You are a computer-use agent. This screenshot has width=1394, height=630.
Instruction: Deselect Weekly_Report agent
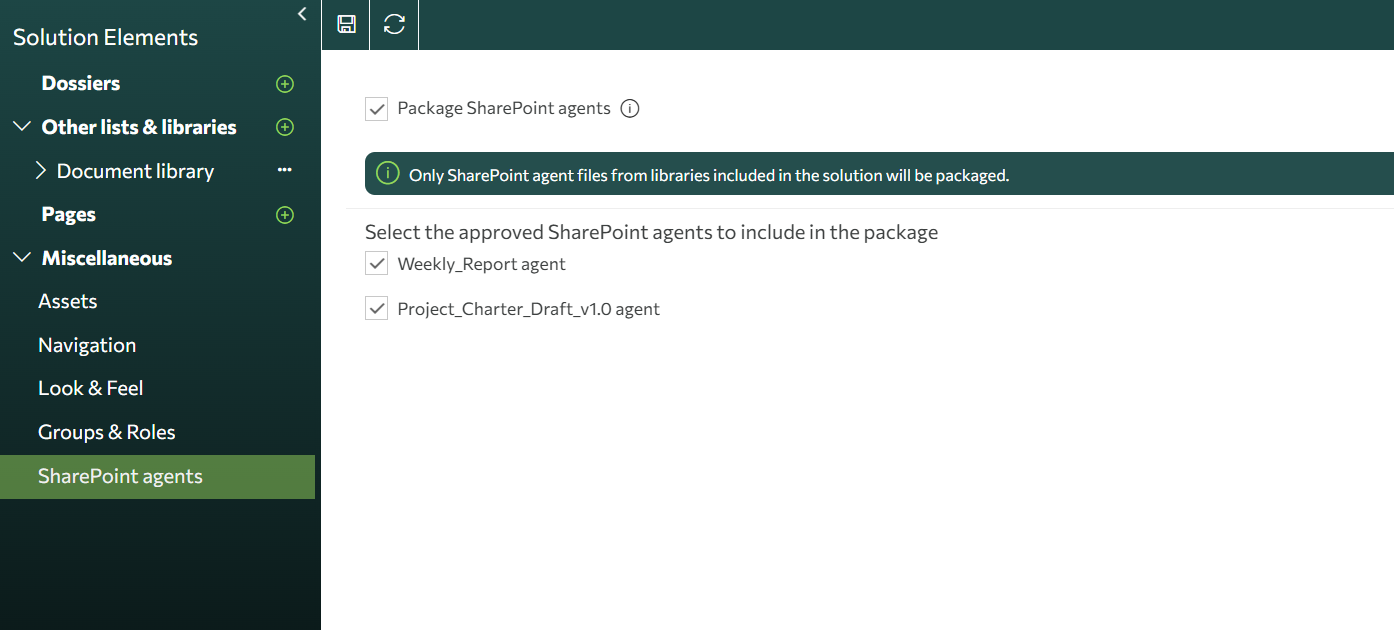click(376, 263)
